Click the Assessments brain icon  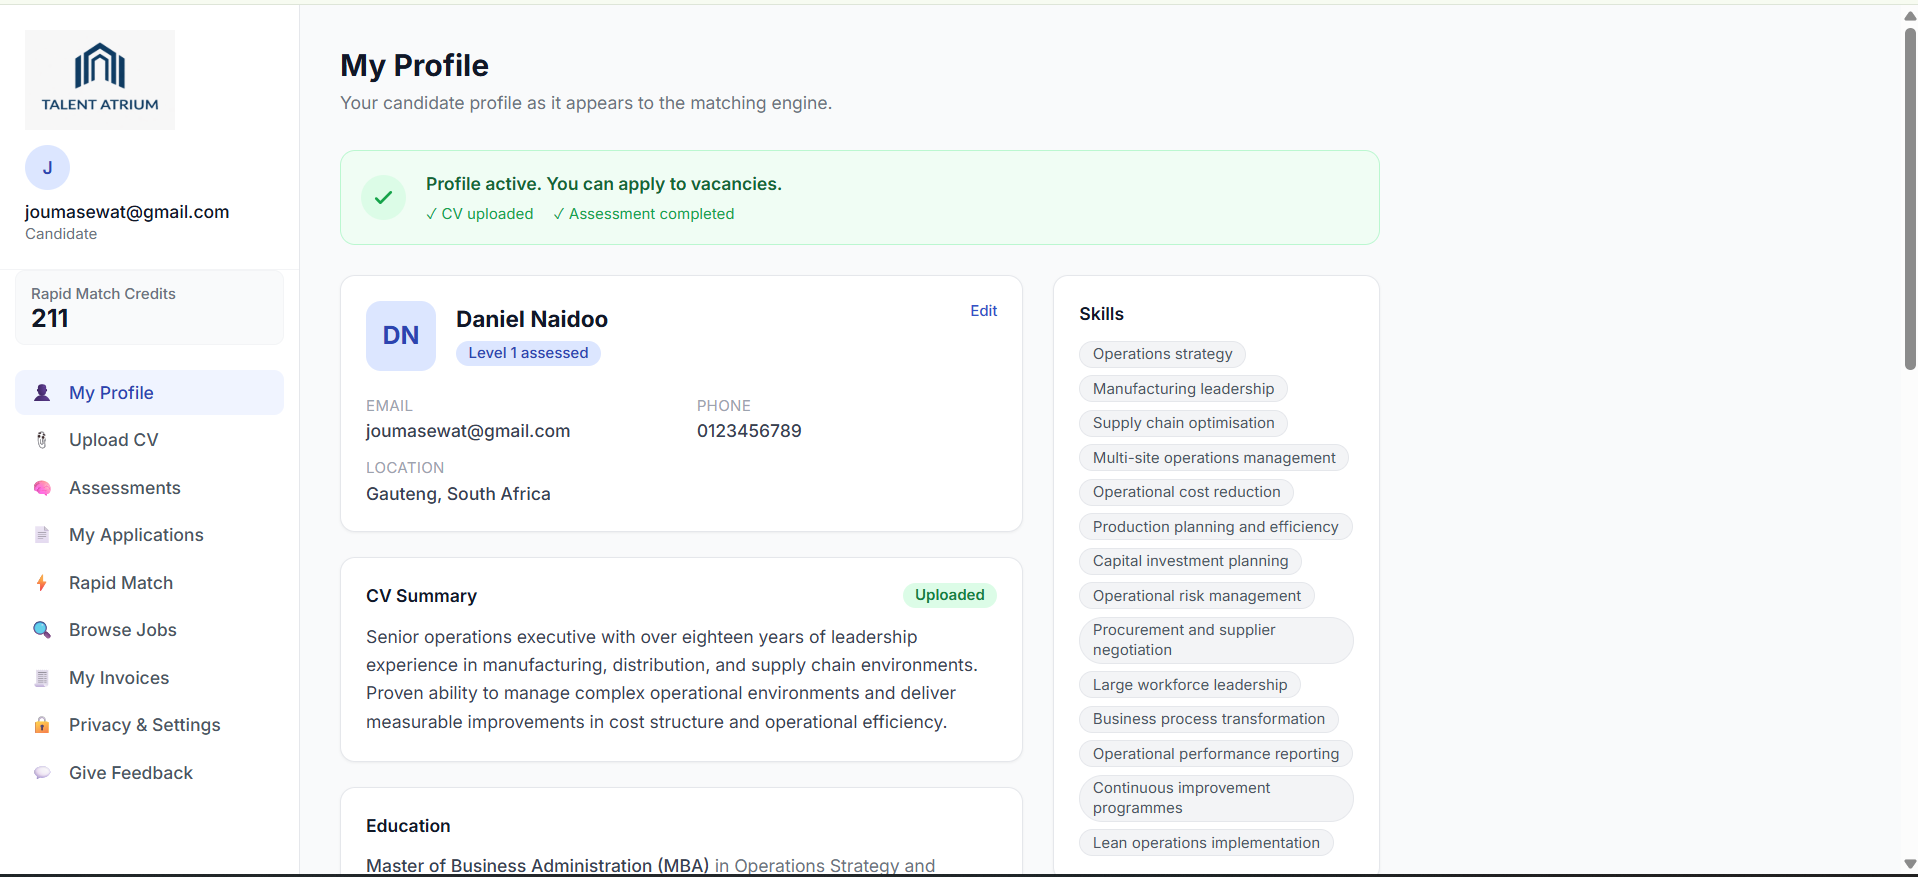(42, 488)
